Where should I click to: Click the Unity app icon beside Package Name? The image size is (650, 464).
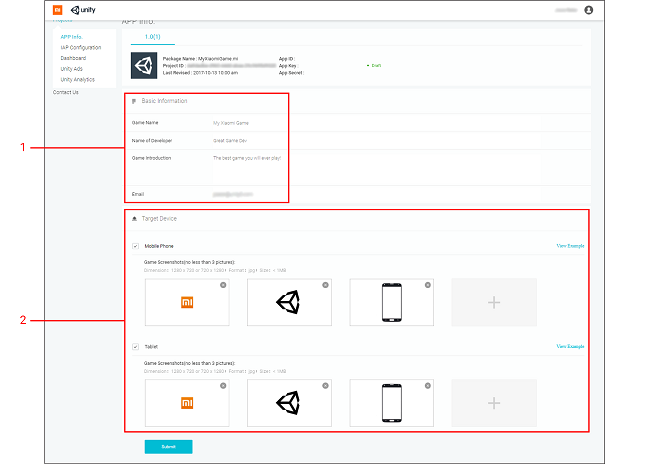[x=145, y=65]
